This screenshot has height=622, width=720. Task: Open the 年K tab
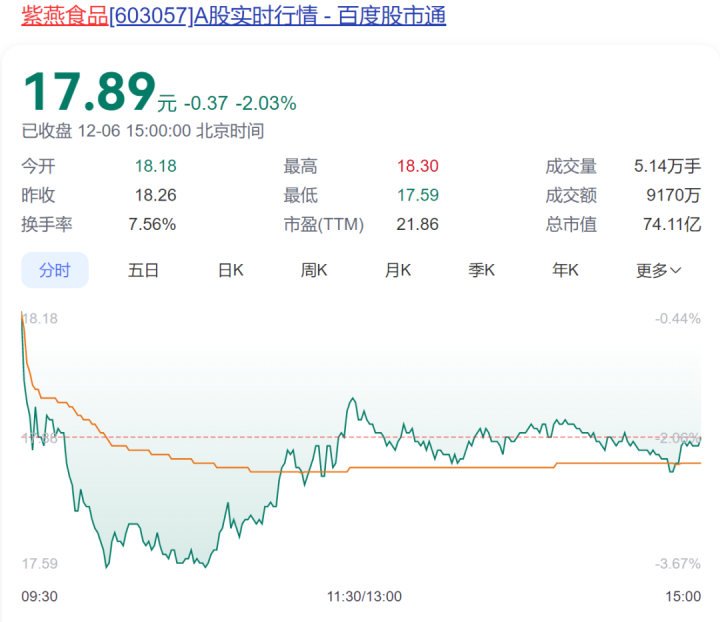tap(565, 270)
